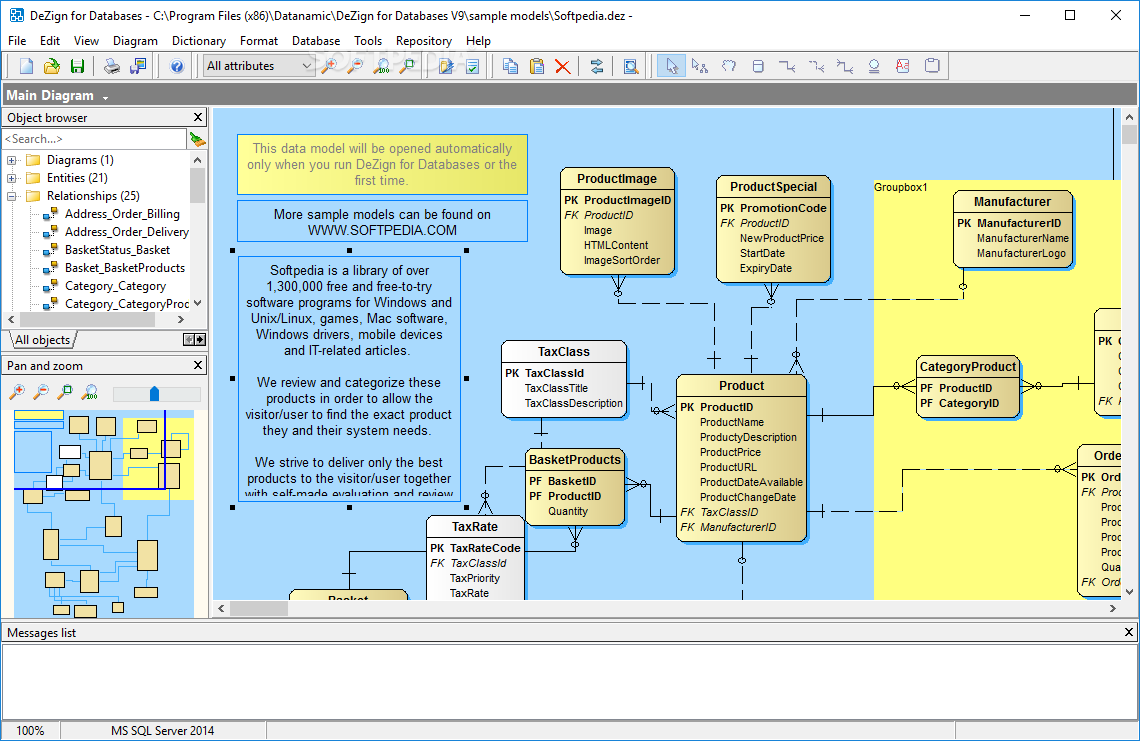Collapse the Relationships (25) tree node
Viewport: 1140px width, 741px height.
[x=12, y=196]
